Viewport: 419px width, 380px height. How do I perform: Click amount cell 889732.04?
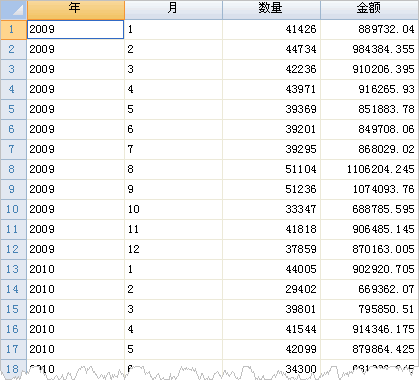(369, 30)
